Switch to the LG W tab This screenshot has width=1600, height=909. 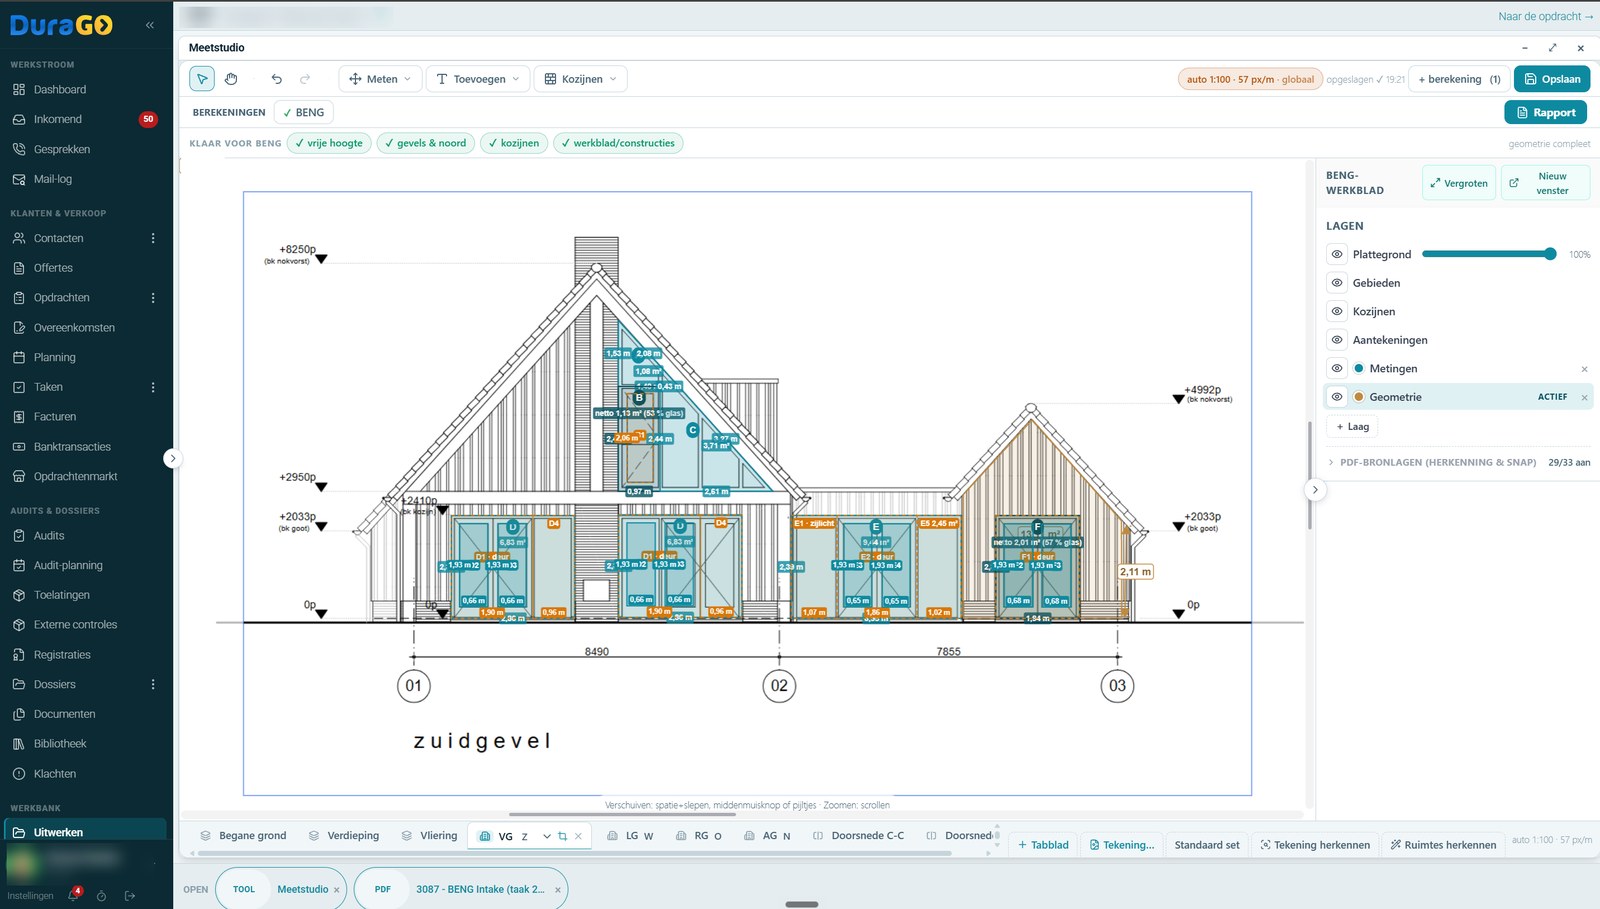630,836
